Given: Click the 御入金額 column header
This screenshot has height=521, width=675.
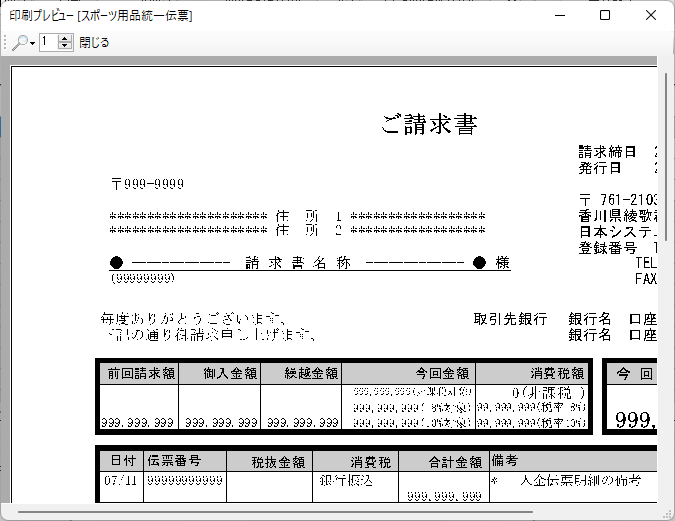Looking at the screenshot, I should pyautogui.click(x=220, y=373).
